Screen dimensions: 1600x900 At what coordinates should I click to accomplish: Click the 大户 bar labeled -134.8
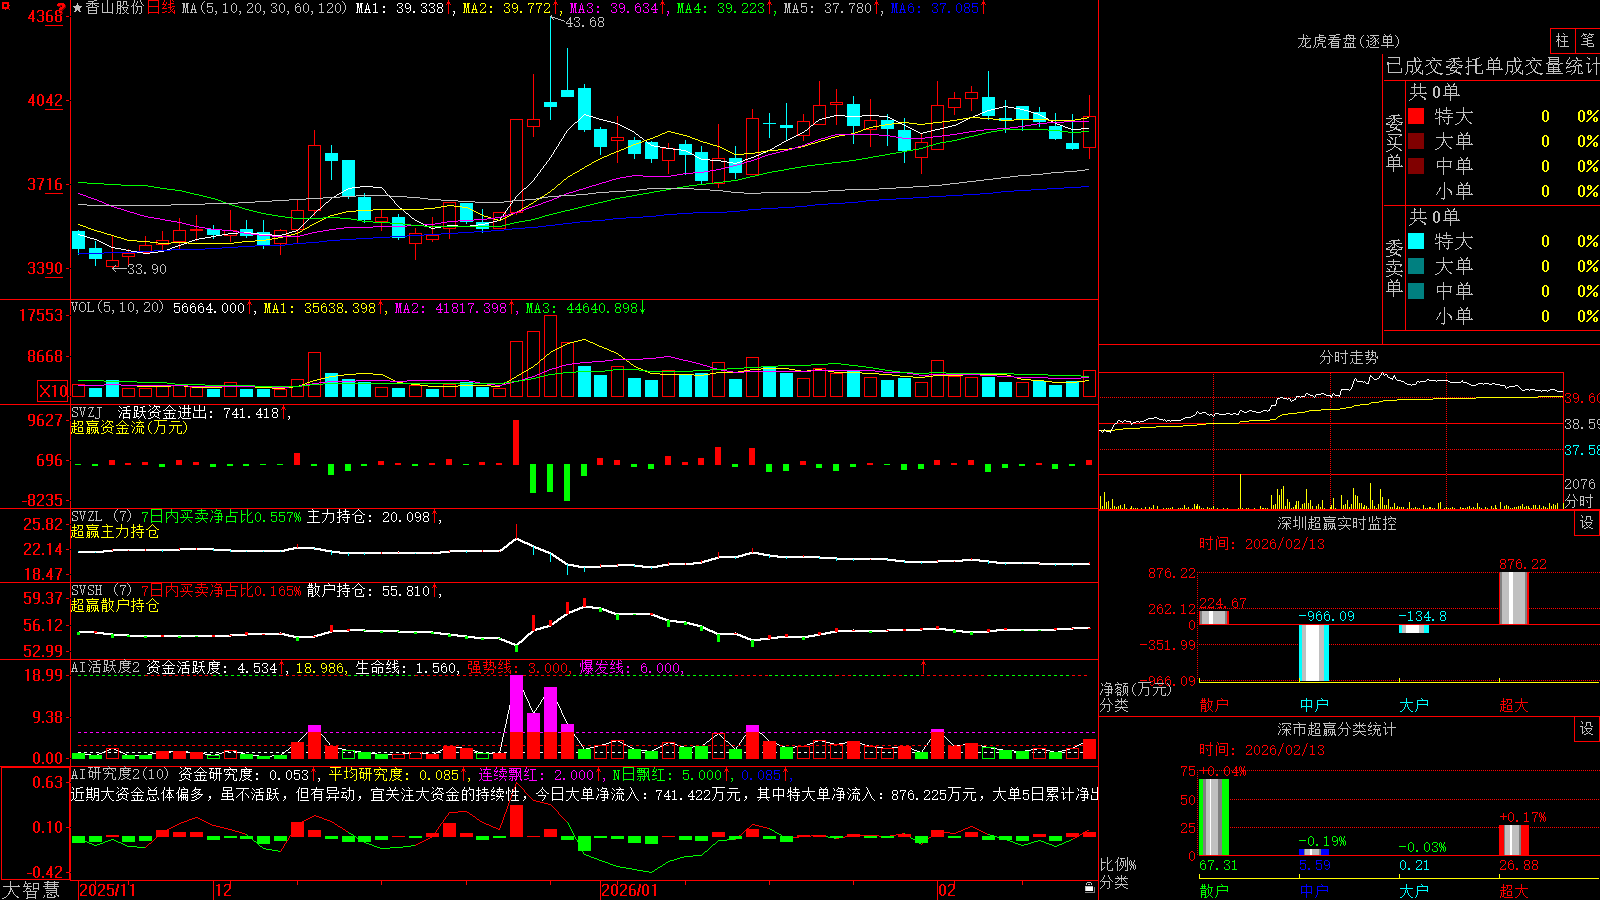point(1414,629)
